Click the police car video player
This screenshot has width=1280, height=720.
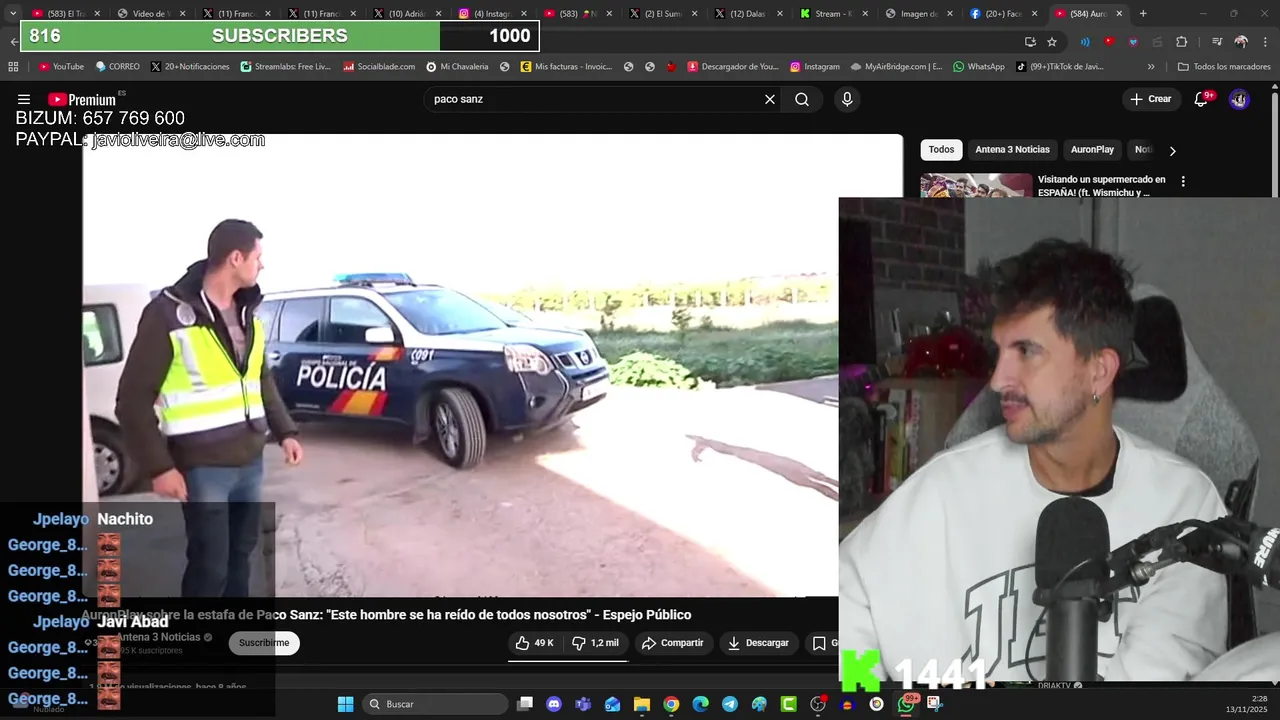(460, 365)
